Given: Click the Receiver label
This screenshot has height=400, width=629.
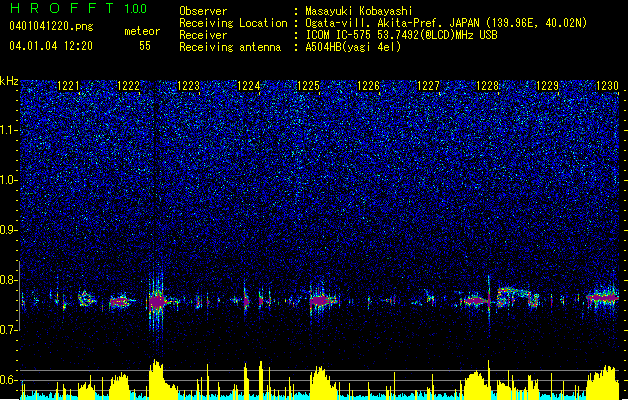Looking at the screenshot, I should tap(203, 35).
